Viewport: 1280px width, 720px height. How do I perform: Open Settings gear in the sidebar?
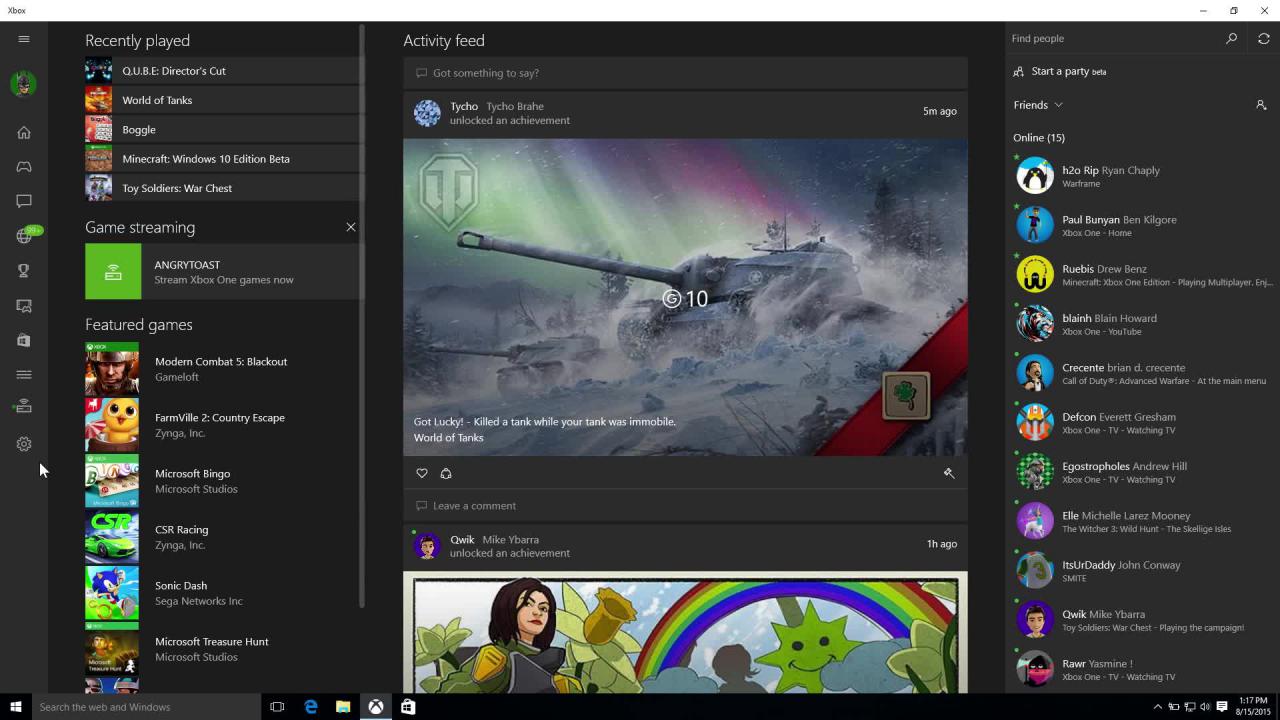click(24, 444)
